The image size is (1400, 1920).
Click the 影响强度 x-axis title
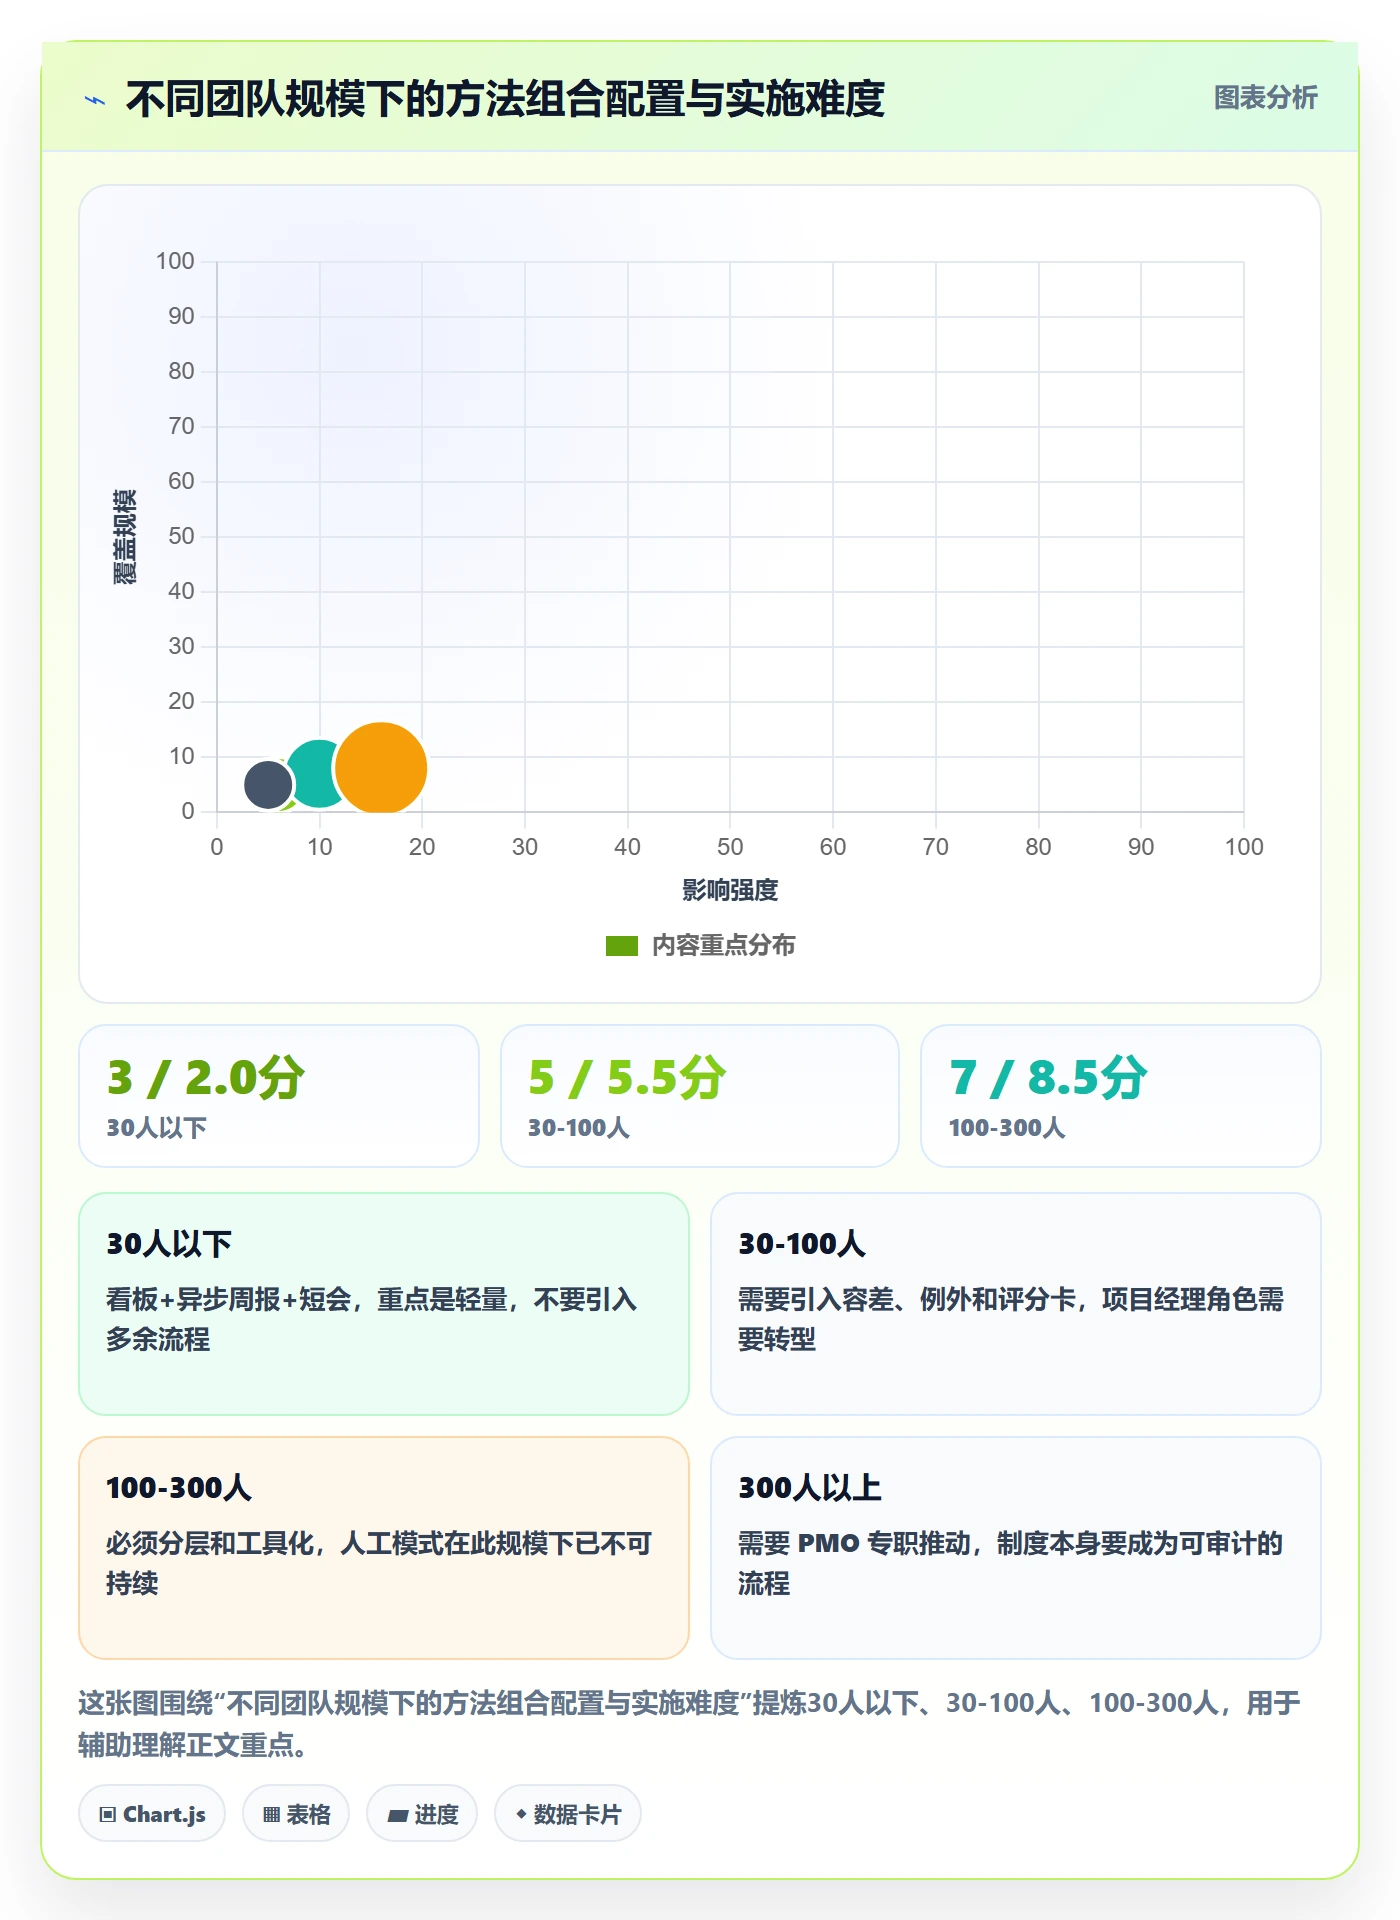[730, 890]
